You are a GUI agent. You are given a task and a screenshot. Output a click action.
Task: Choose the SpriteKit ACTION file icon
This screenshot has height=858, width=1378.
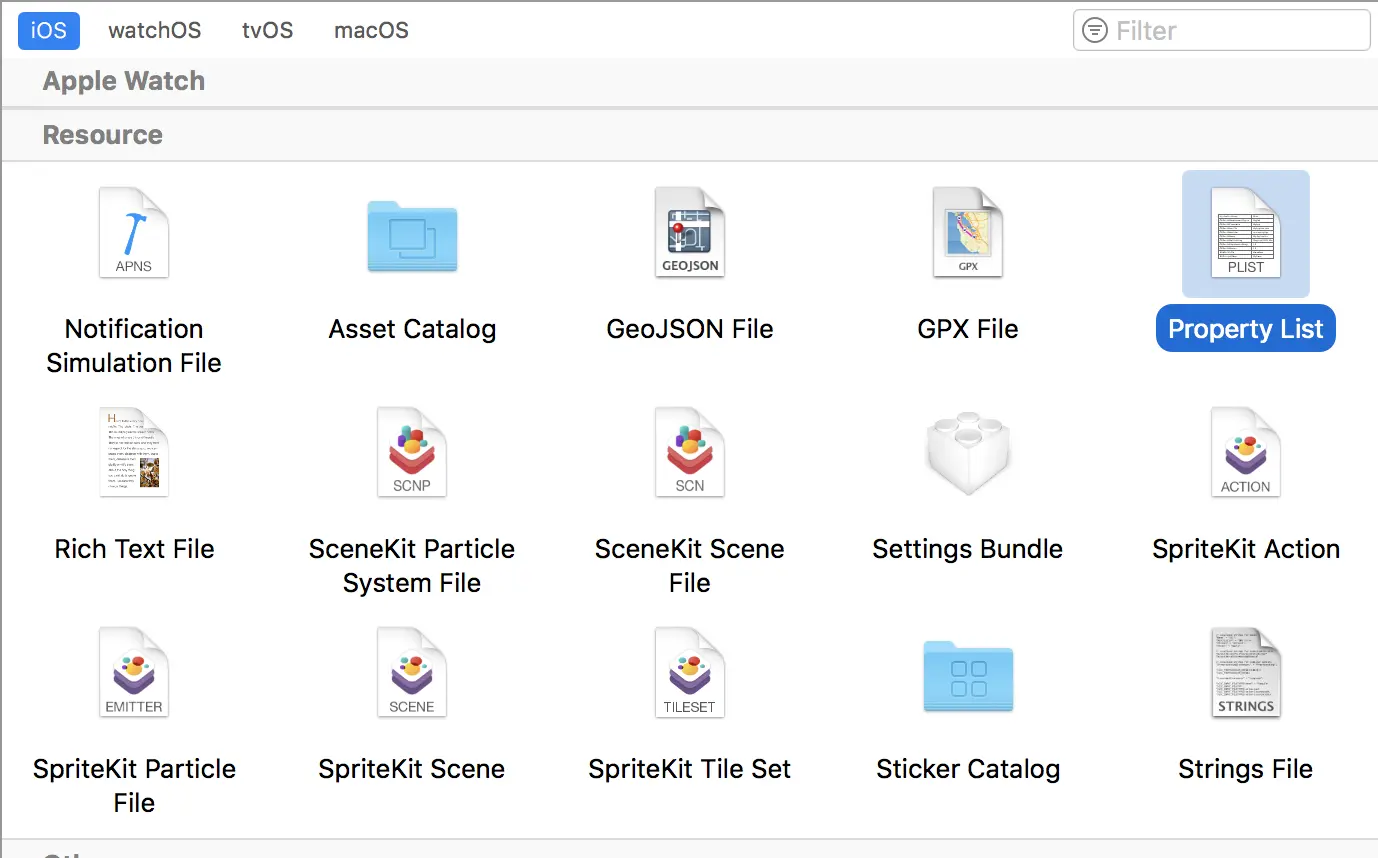pyautogui.click(x=1246, y=452)
